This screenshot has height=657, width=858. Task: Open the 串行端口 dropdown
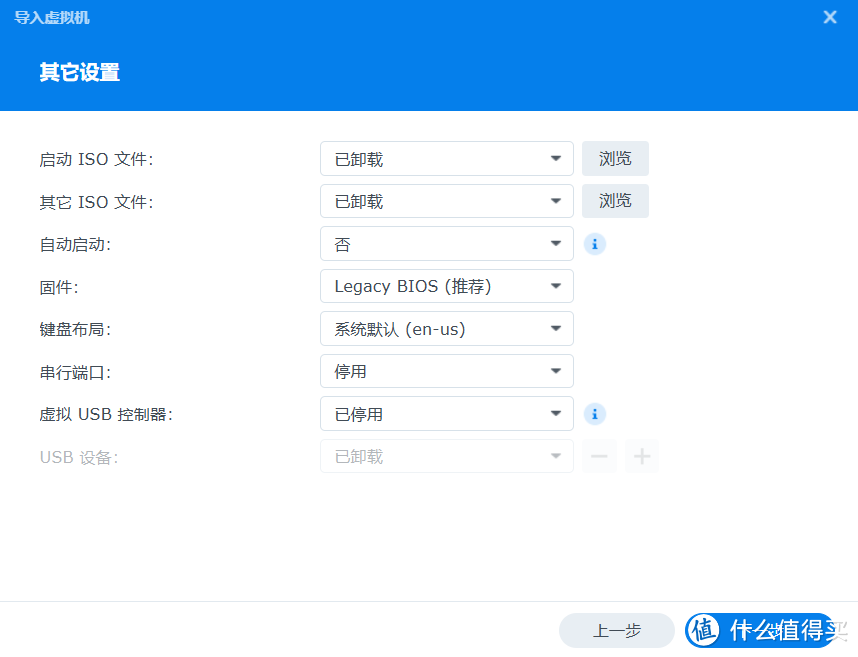click(446, 371)
